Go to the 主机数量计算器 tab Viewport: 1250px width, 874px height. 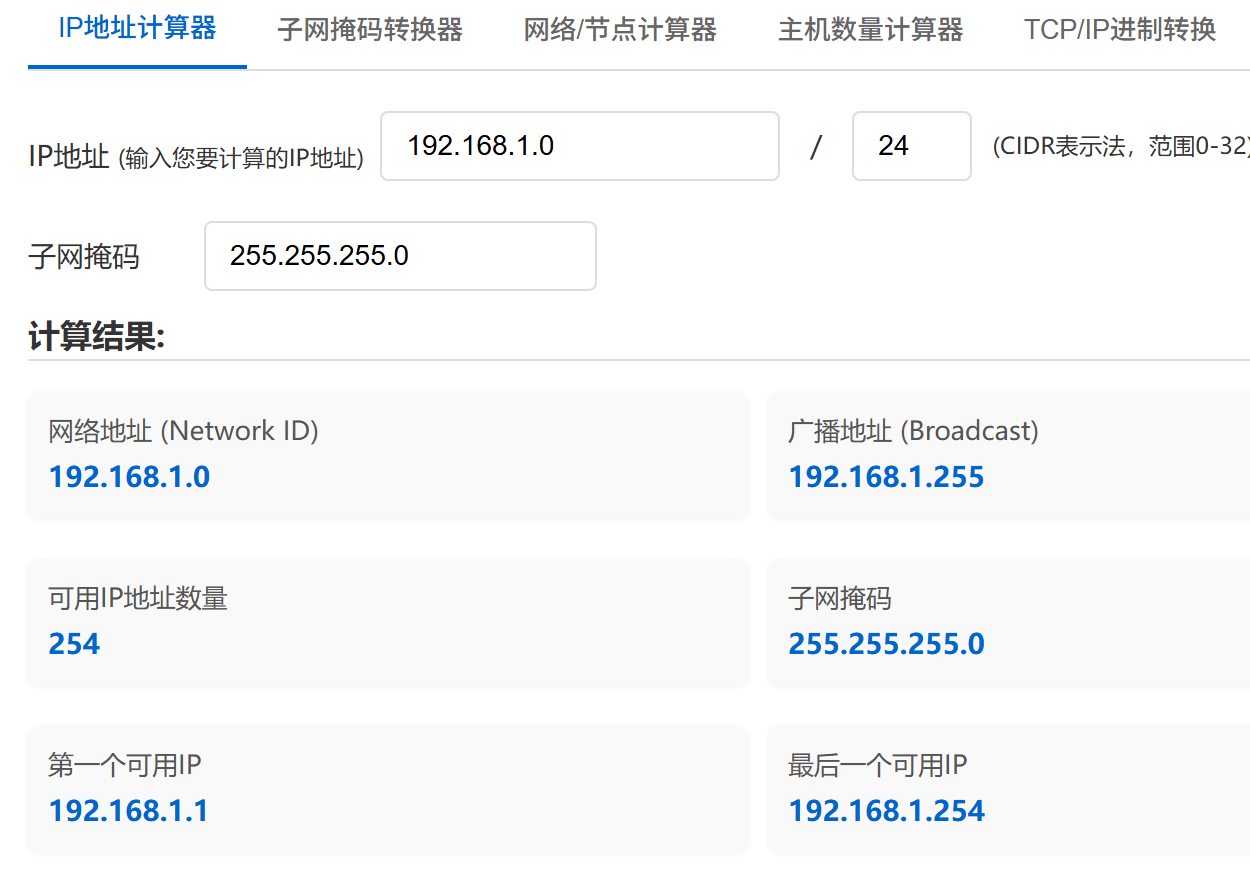point(870,30)
